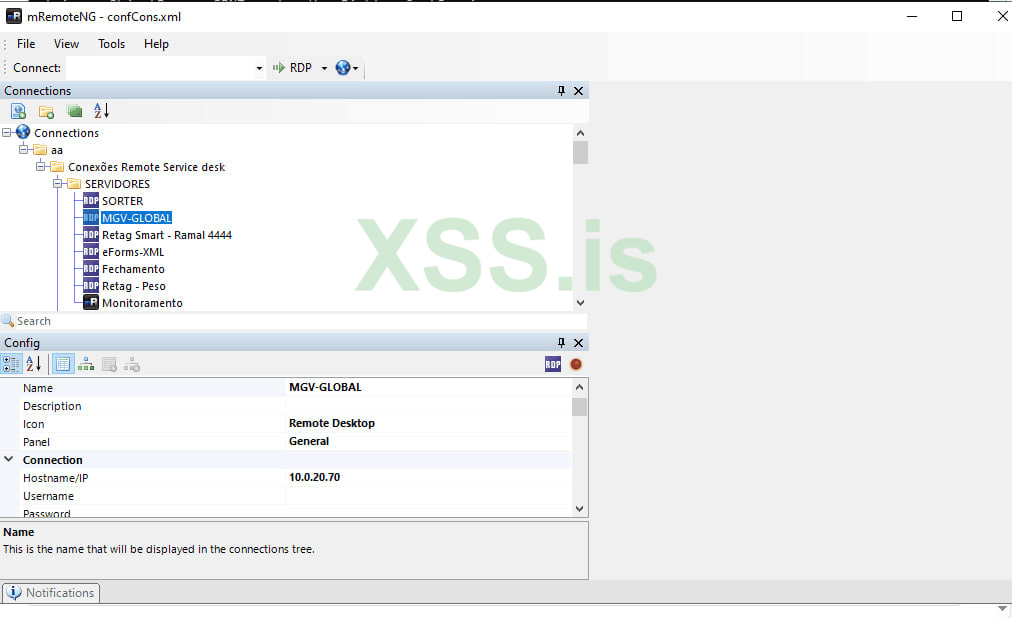Screen dimensions: 1012x618
Task: Pin the Connections panel
Action: tap(561, 91)
